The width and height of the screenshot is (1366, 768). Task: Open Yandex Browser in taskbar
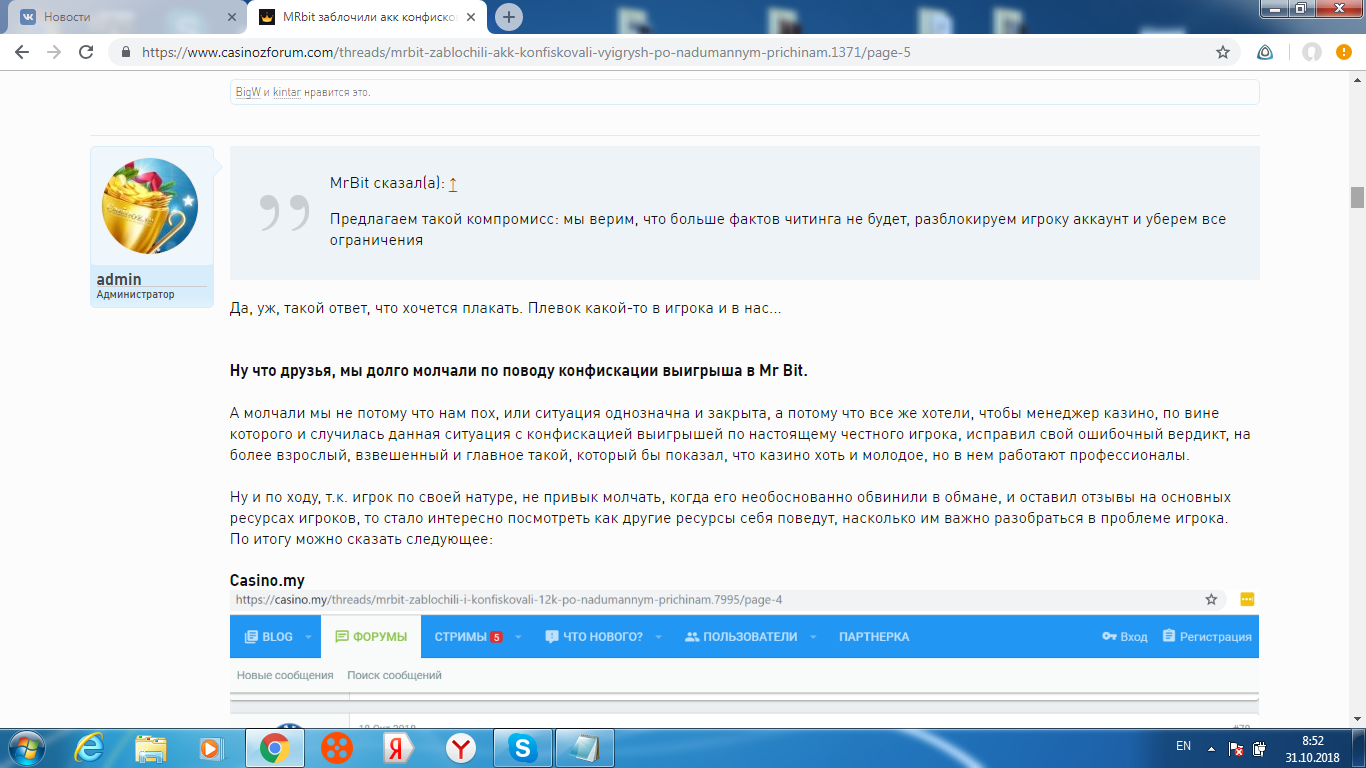(x=461, y=747)
